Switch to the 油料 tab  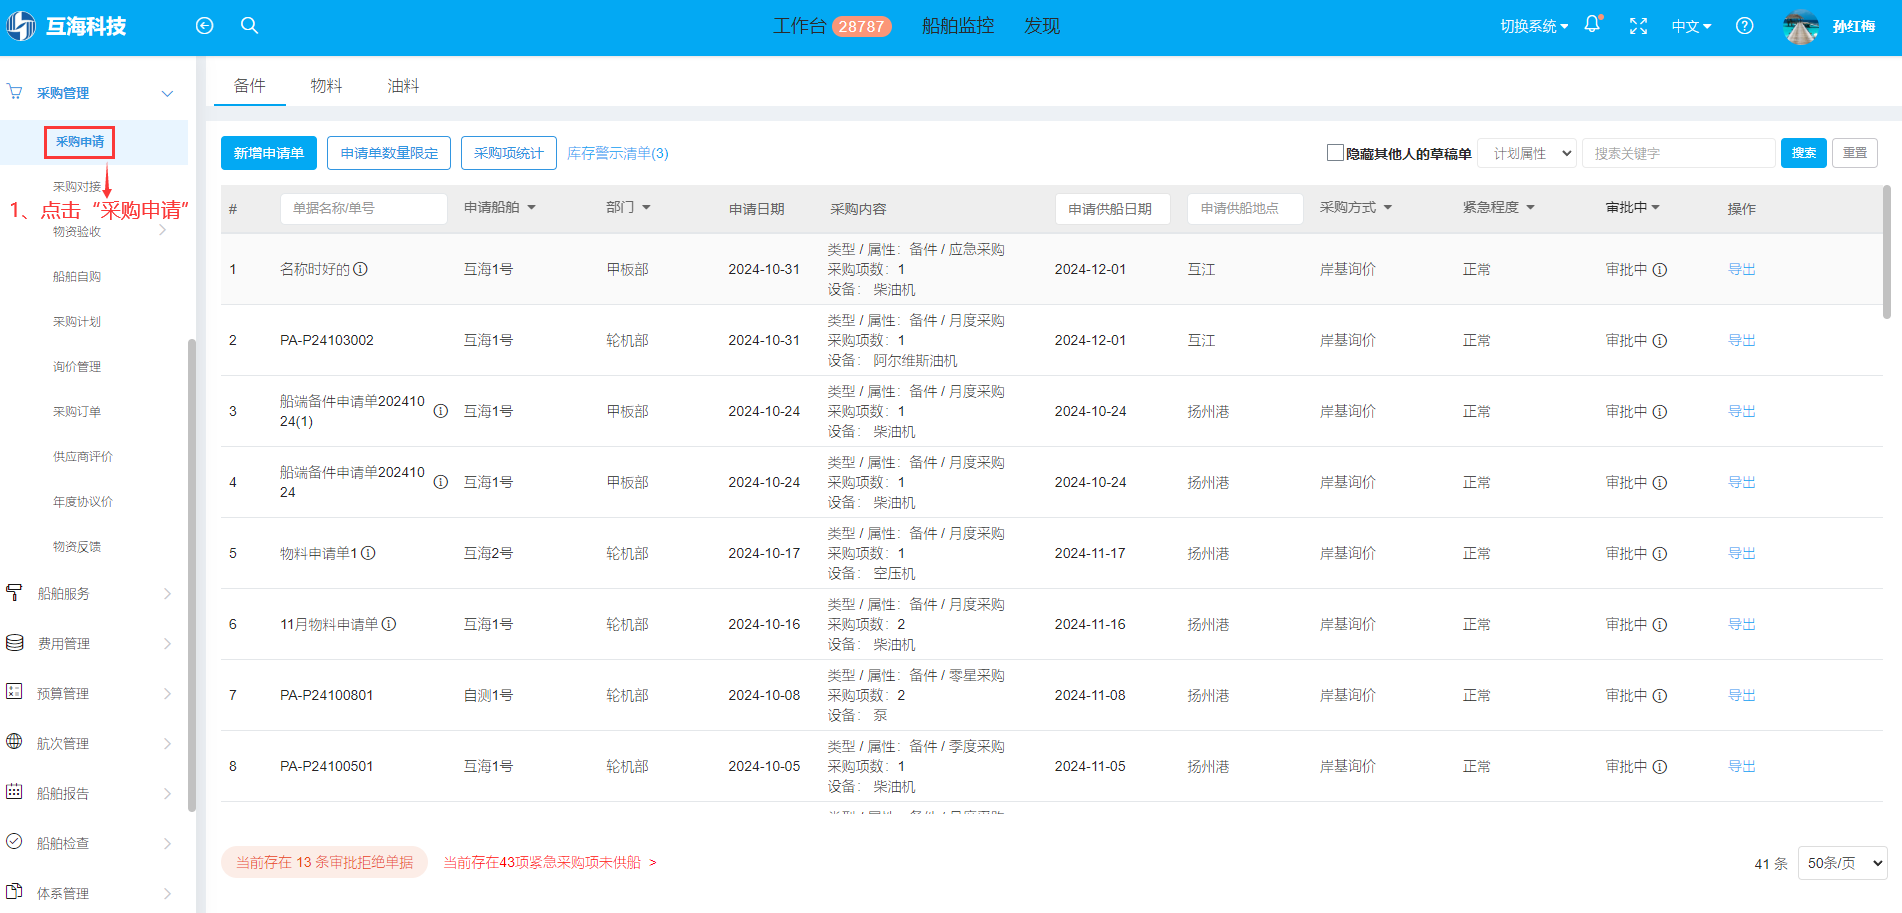coord(403,86)
